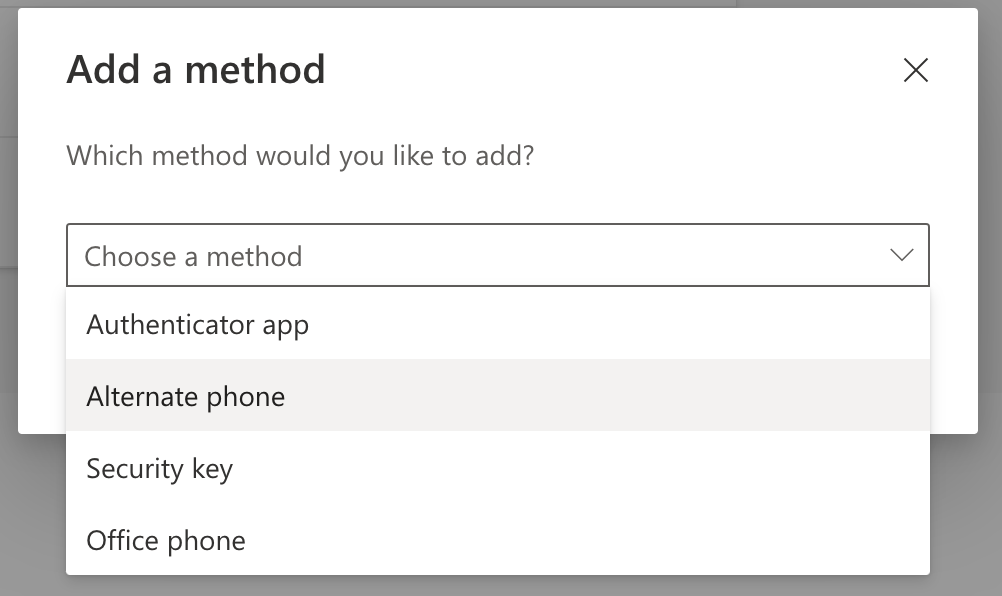Image resolution: width=1002 pixels, height=596 pixels.
Task: Click the 'Which method would you like to add?' text
Action: (300, 156)
